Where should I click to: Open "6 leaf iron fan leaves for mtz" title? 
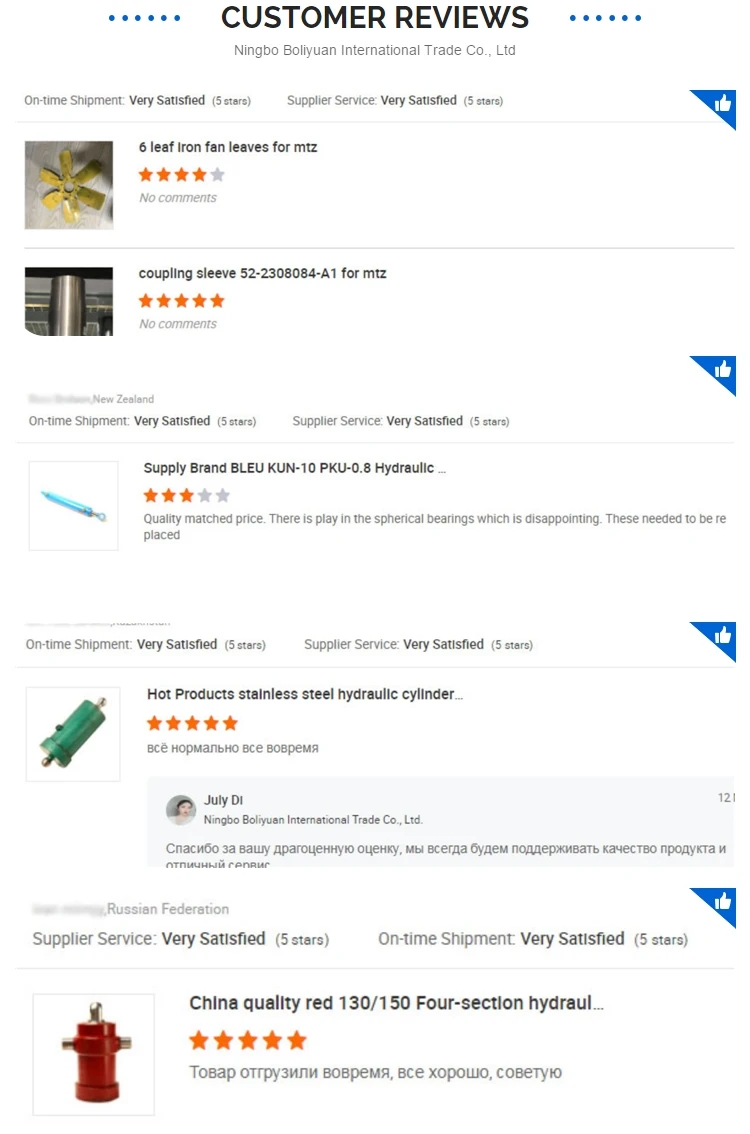228,147
